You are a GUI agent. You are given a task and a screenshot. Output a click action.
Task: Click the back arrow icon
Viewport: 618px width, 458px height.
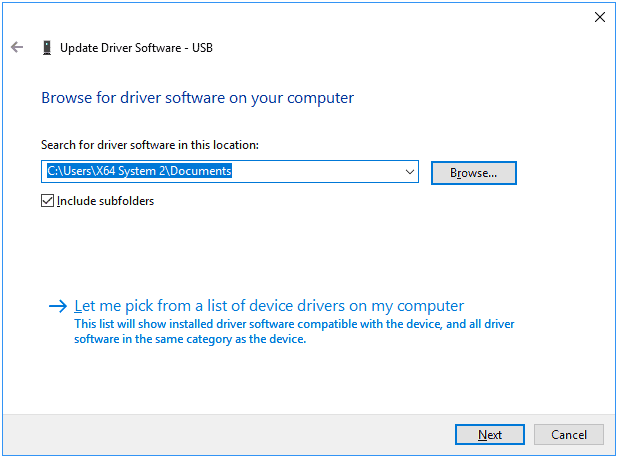pos(17,47)
